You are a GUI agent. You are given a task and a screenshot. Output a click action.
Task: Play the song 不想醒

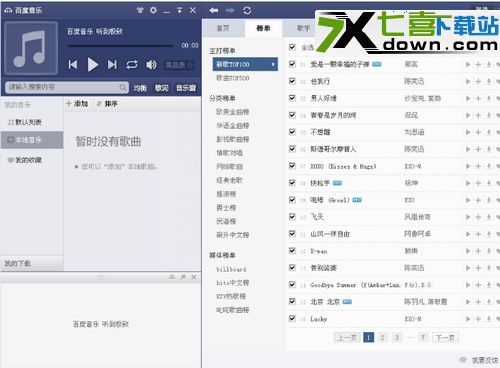pyautogui.click(x=468, y=132)
